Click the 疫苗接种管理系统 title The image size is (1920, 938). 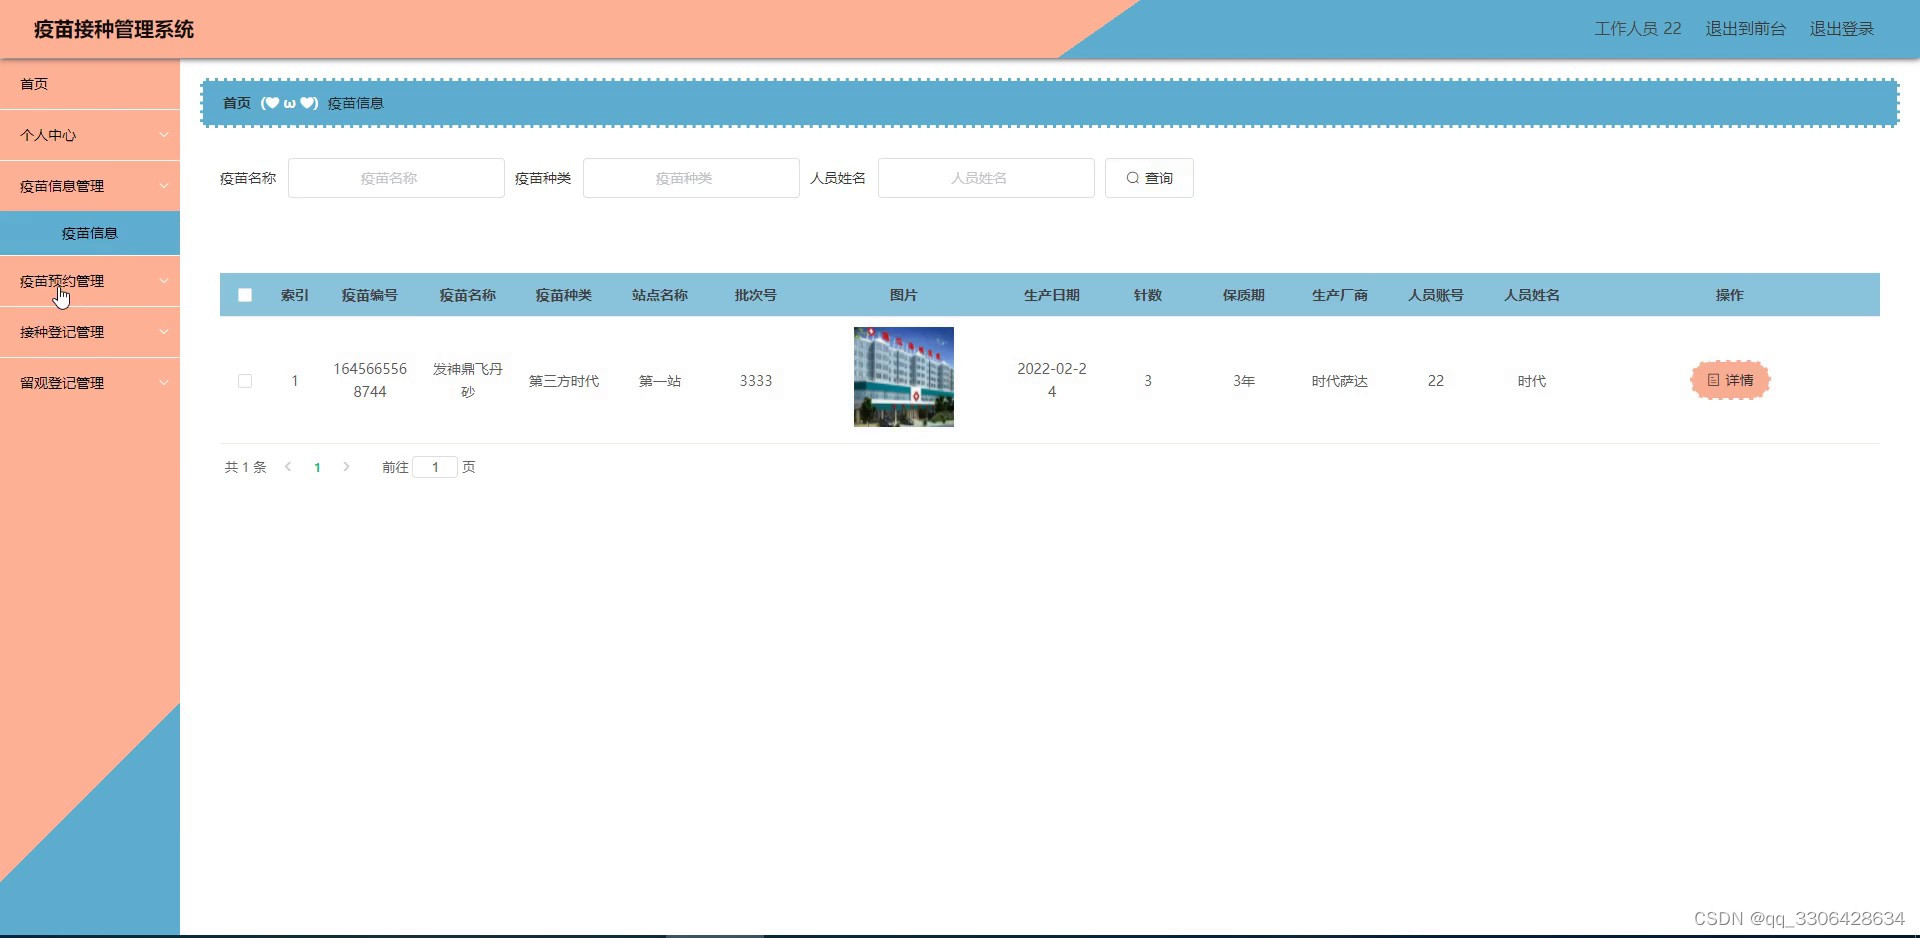tap(114, 29)
